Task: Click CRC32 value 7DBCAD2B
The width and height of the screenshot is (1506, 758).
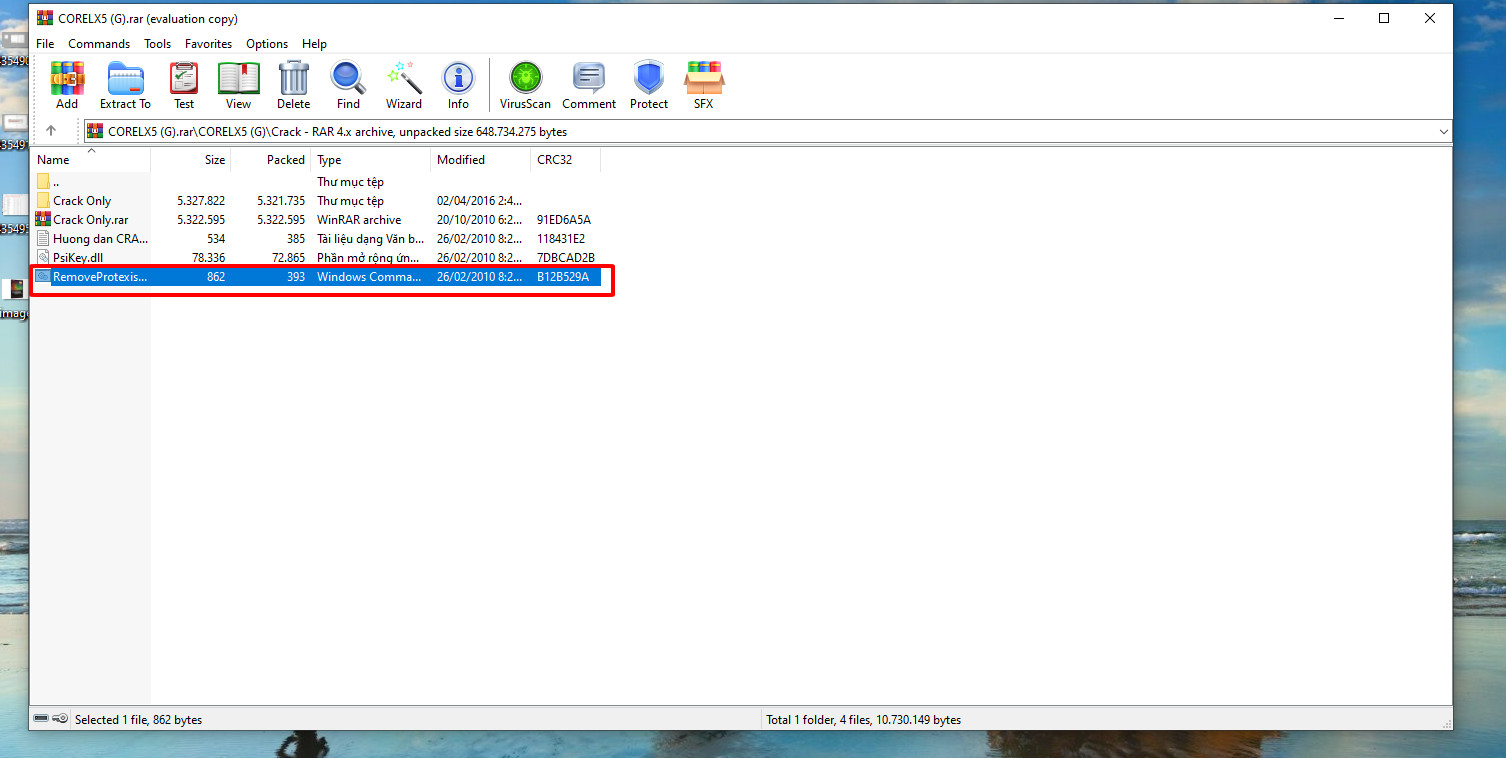Action: click(x=566, y=258)
